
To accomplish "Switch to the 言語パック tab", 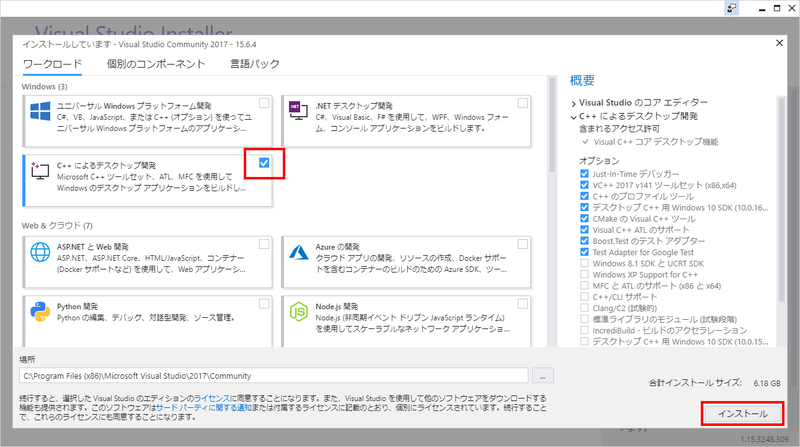I will click(255, 64).
